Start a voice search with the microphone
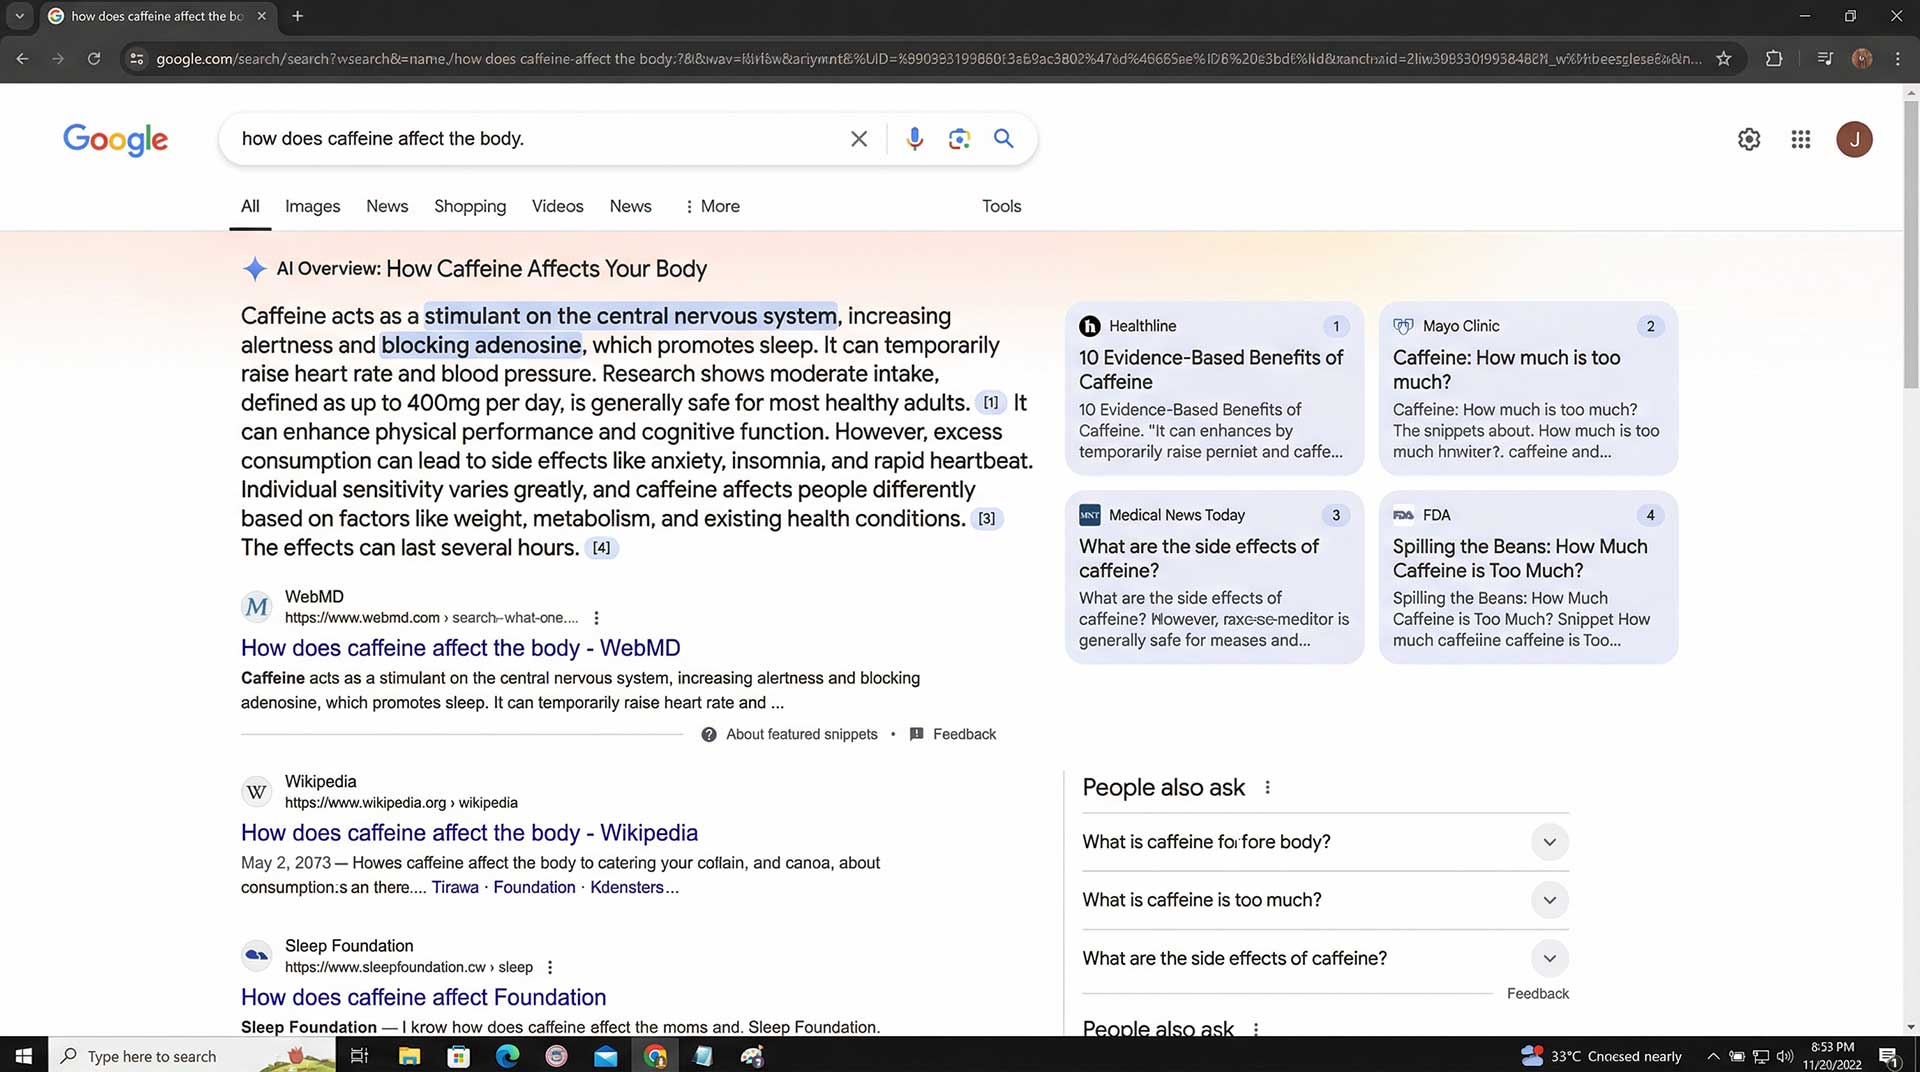The height and width of the screenshot is (1072, 1920). pyautogui.click(x=914, y=139)
